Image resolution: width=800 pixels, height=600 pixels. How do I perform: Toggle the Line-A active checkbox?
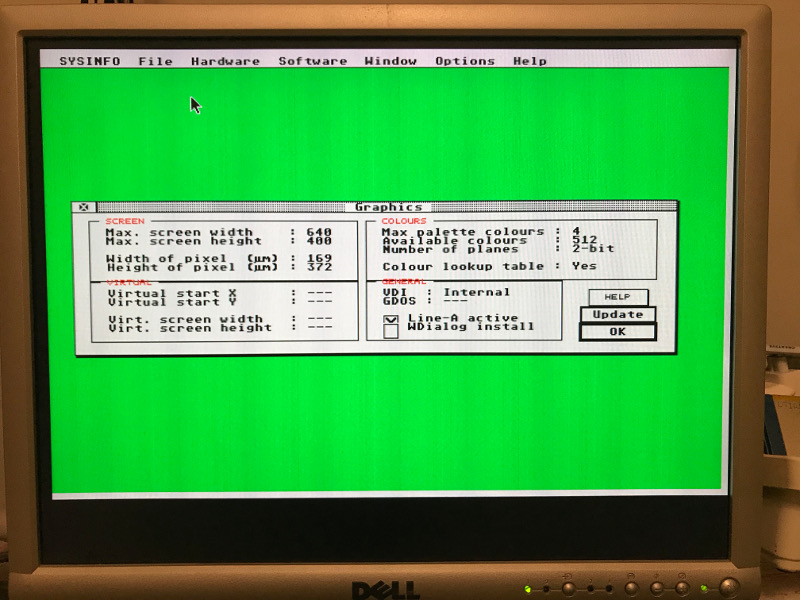point(391,318)
